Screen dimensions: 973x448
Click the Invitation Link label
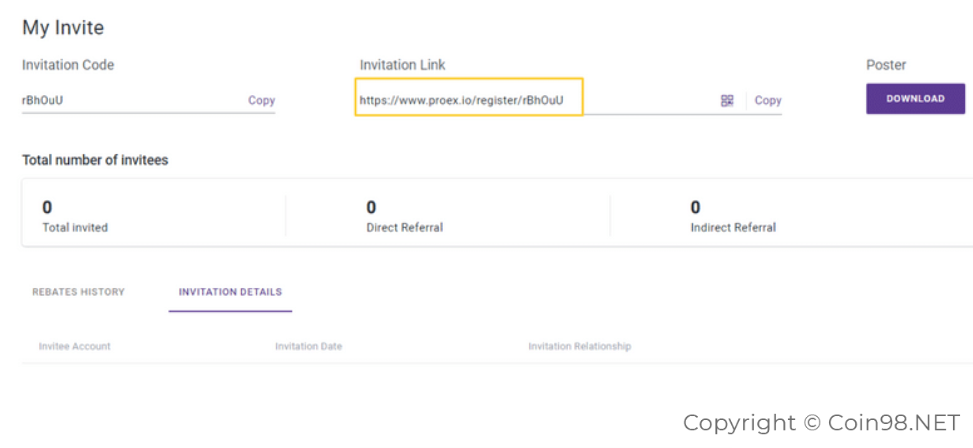403,65
